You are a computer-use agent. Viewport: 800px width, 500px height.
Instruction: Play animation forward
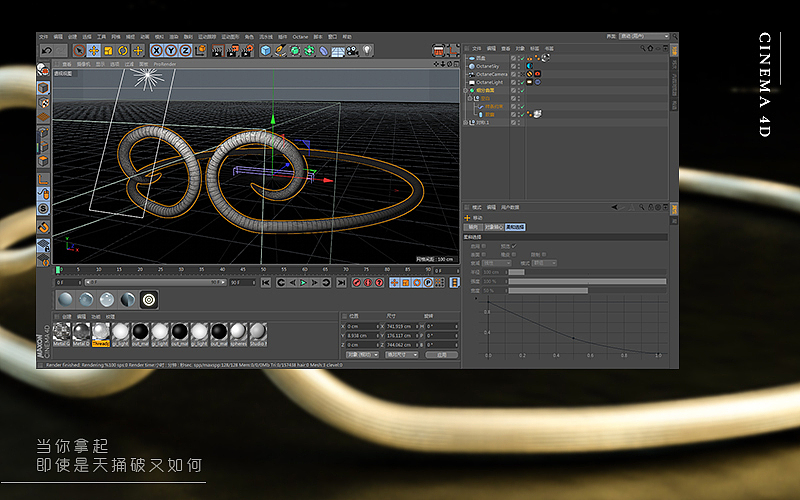(303, 282)
